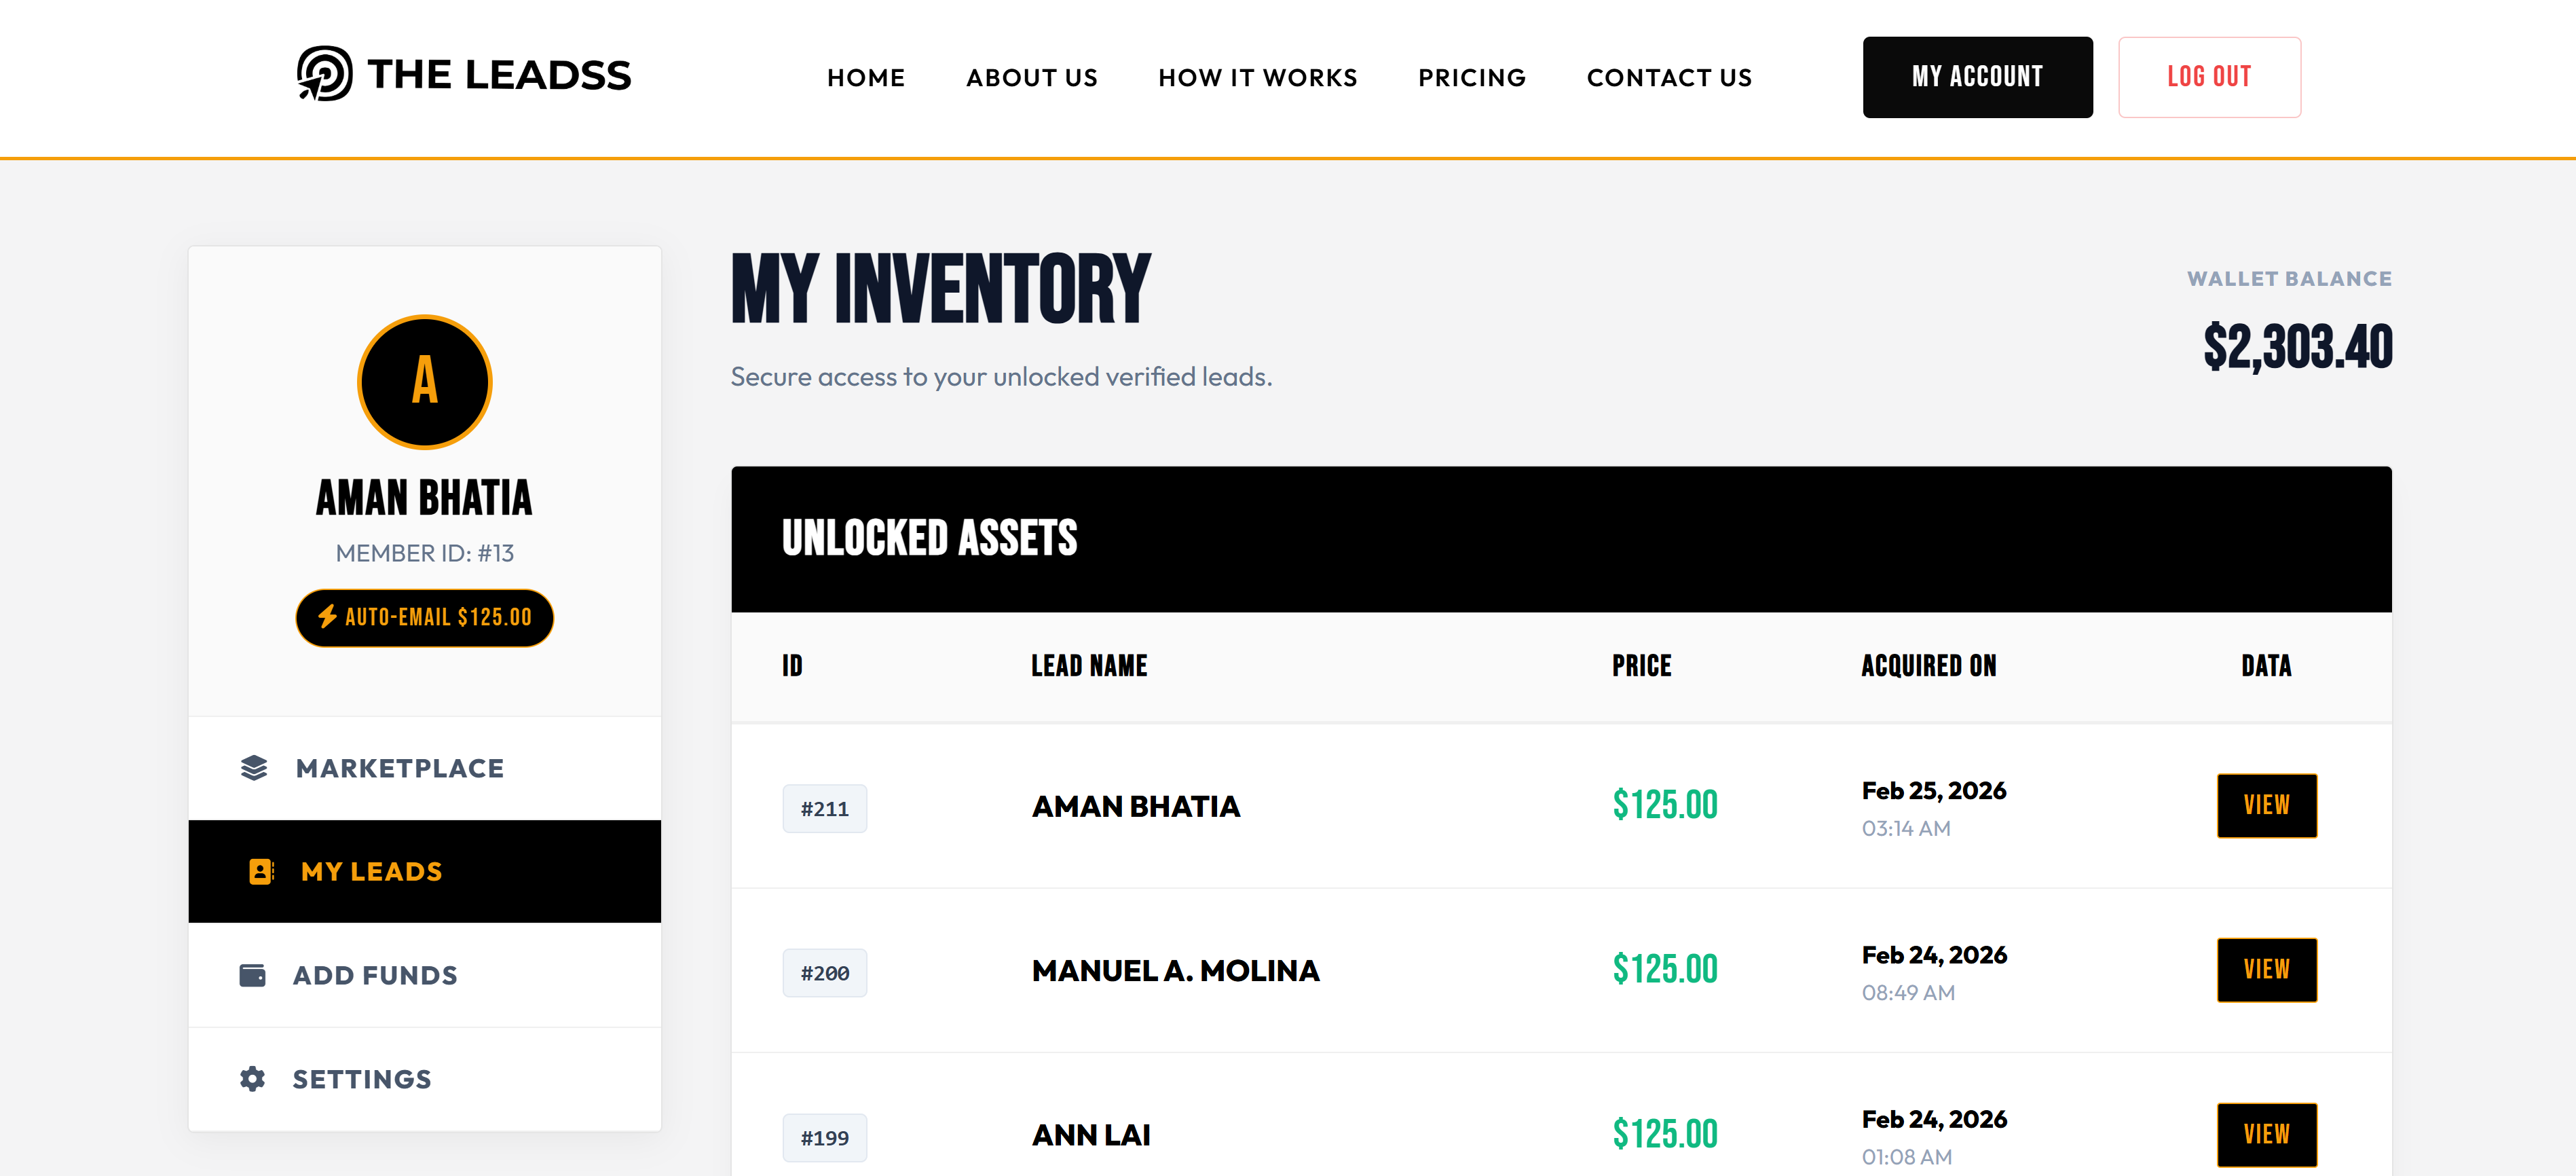This screenshot has height=1176, width=2576.
Task: Select the #211 lead ID badge
Action: coord(824,809)
